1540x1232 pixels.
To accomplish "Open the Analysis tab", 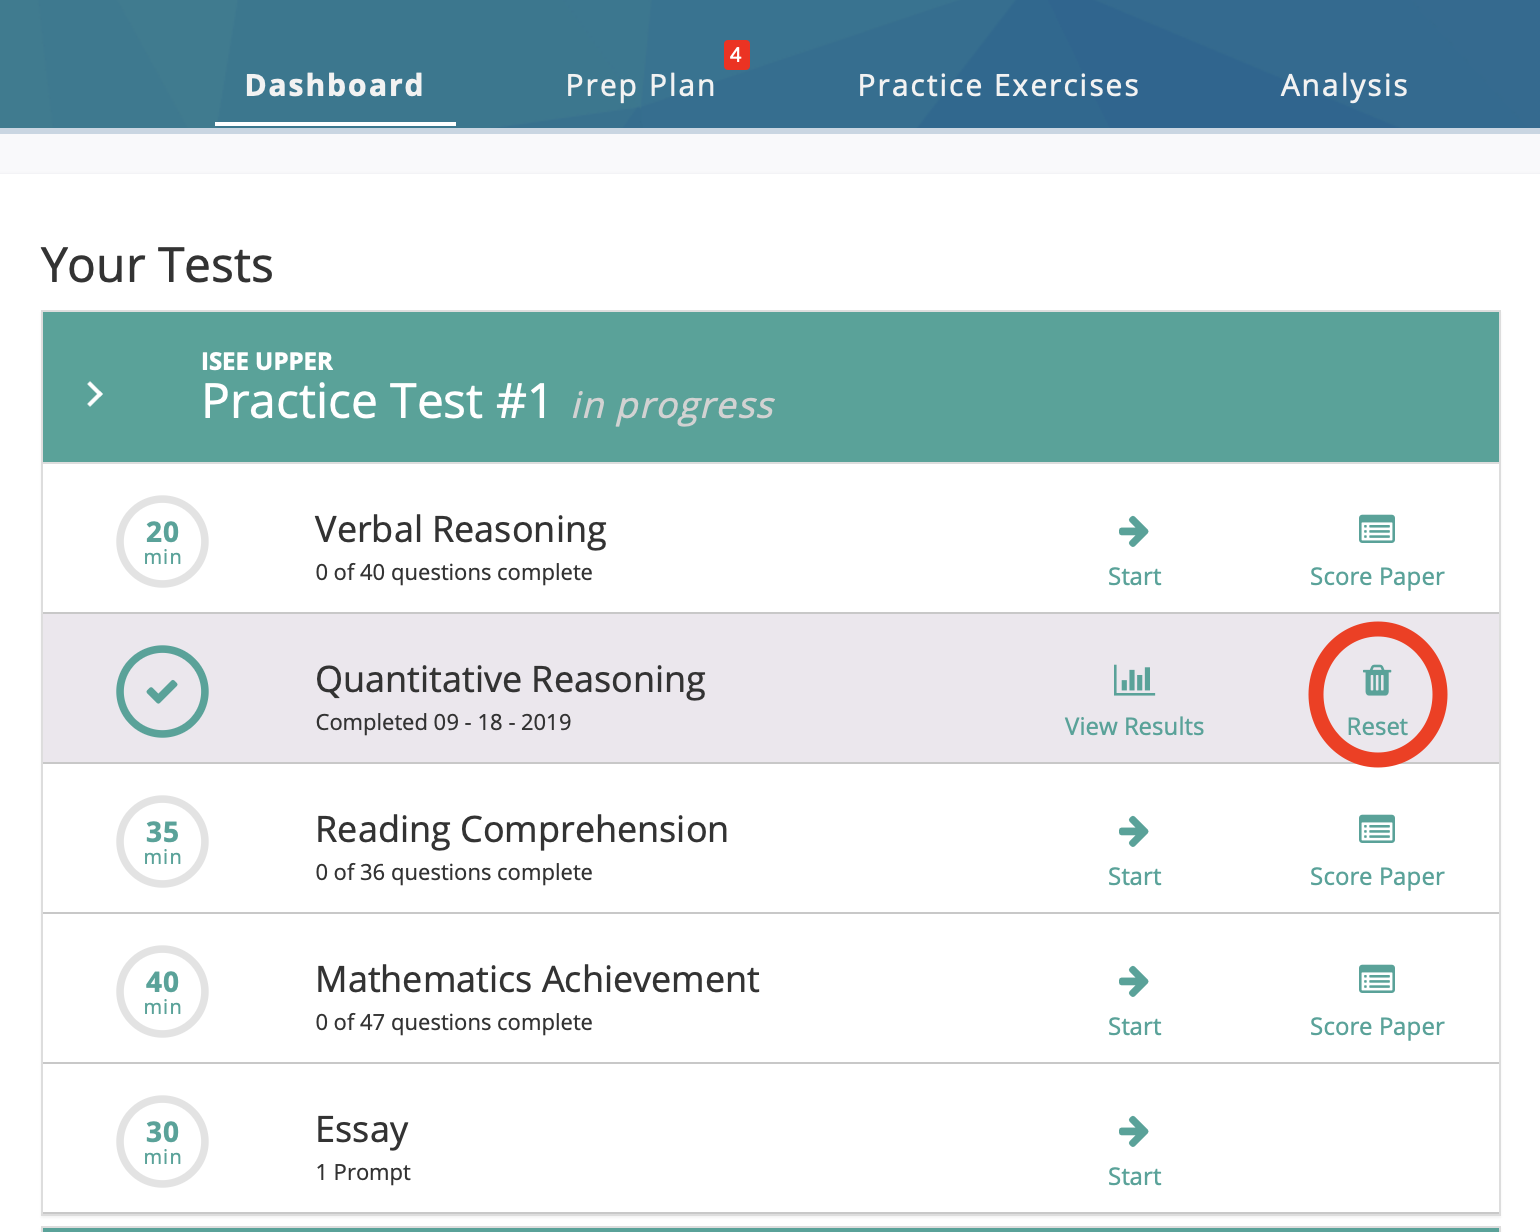I will click(x=1344, y=86).
